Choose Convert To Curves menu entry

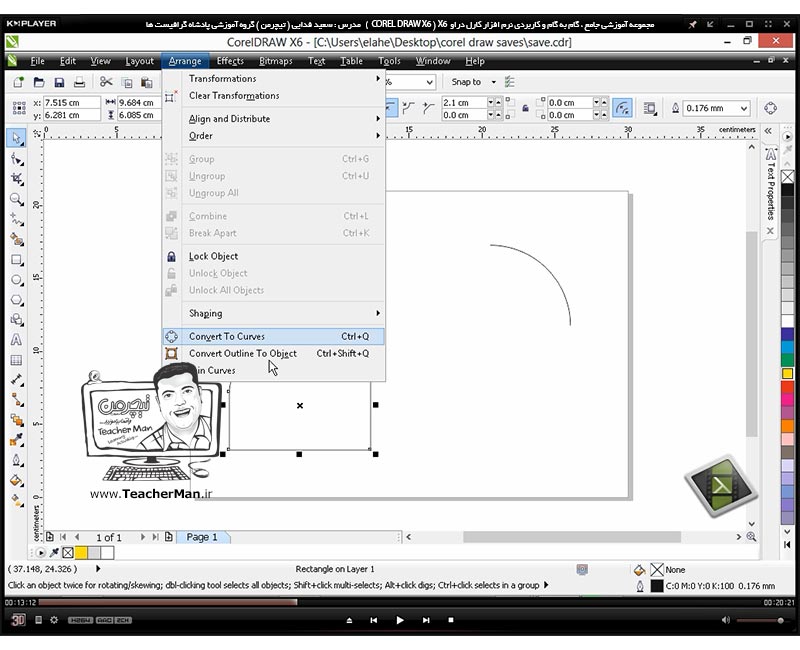tap(273, 336)
